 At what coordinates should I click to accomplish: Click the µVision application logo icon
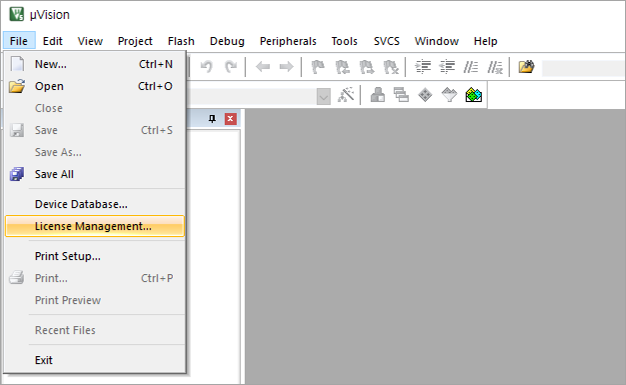[17, 14]
